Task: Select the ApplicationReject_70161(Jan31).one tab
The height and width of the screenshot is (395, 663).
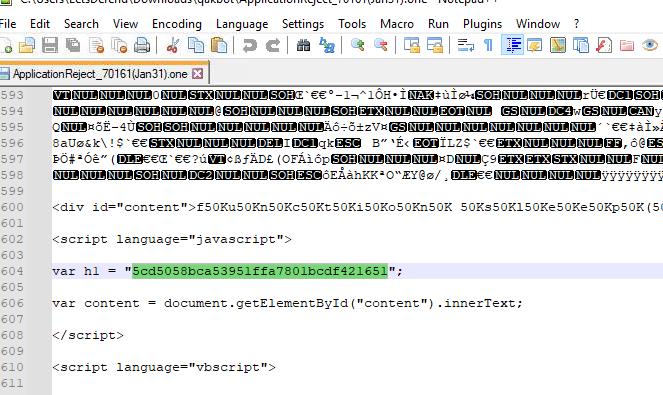Action: pos(100,74)
